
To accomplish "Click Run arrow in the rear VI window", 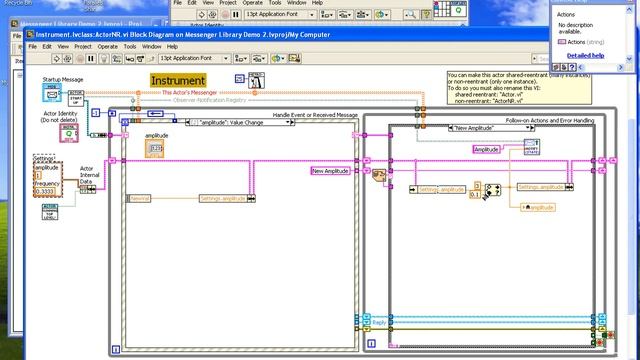I will click(x=202, y=15).
